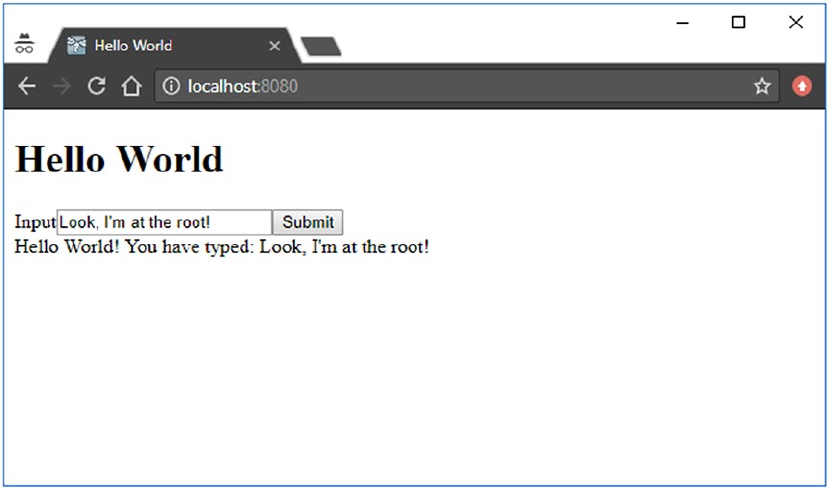Image resolution: width=829 pixels, height=489 pixels.
Task: Close the browser window
Action: click(x=796, y=22)
